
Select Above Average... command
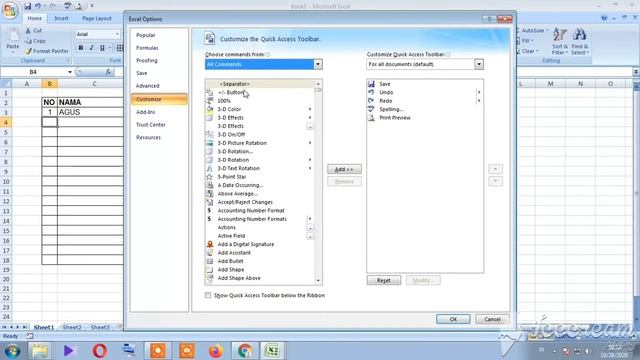260,193
